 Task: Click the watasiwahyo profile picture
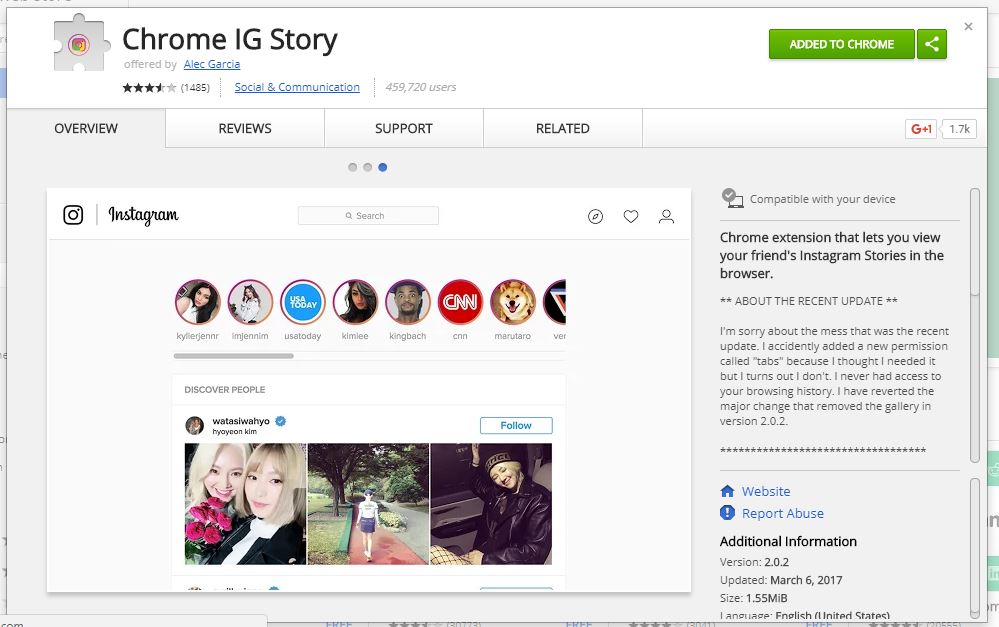194,425
